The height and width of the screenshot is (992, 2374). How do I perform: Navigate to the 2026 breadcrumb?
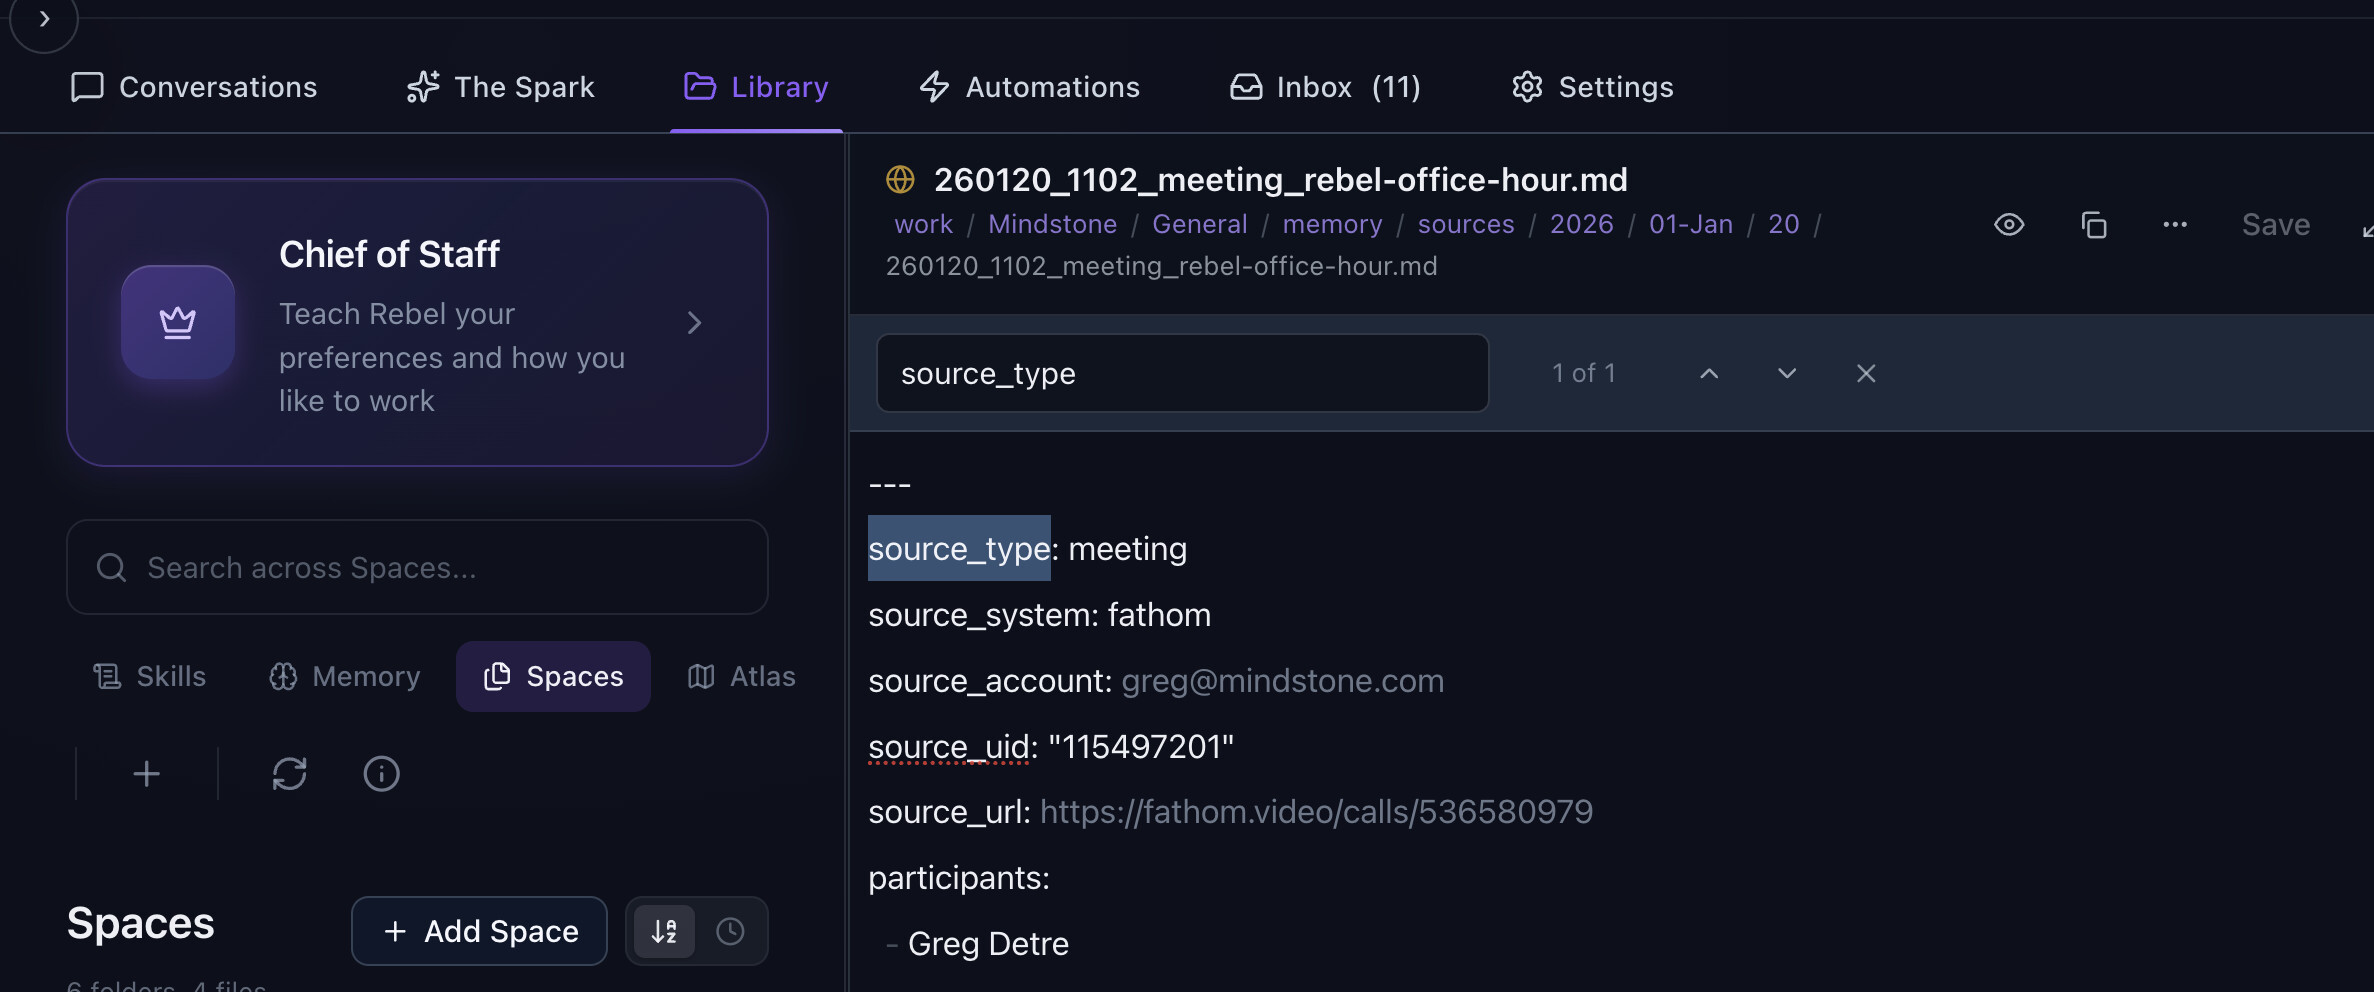[1581, 224]
